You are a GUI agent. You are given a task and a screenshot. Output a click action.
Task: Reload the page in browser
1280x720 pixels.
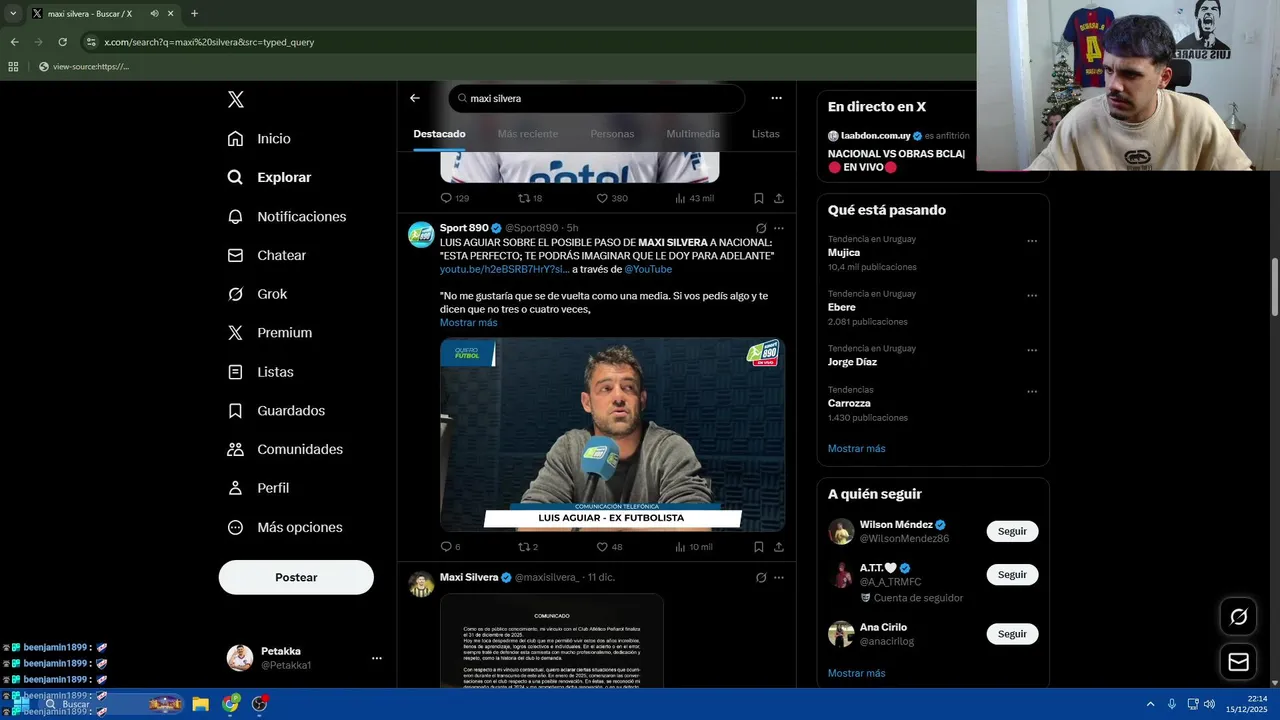62,42
